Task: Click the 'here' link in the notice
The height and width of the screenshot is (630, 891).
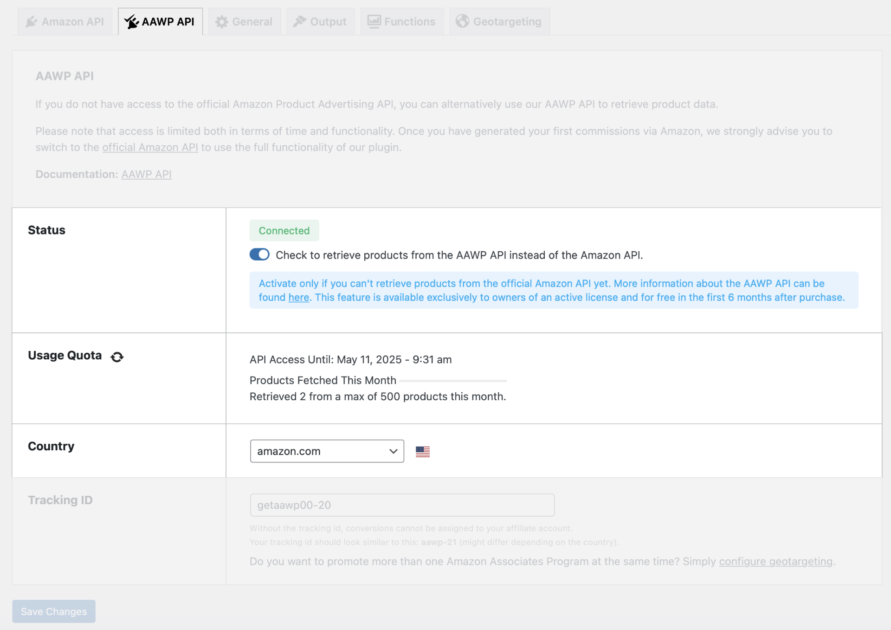Action: (298, 297)
